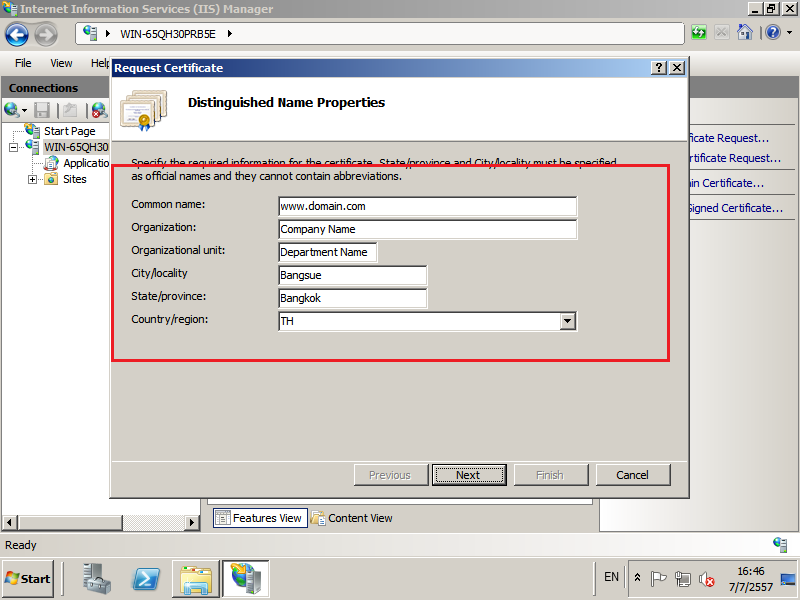Open the Country/region dropdown
Image resolution: width=800 pixels, height=600 pixels.
568,321
